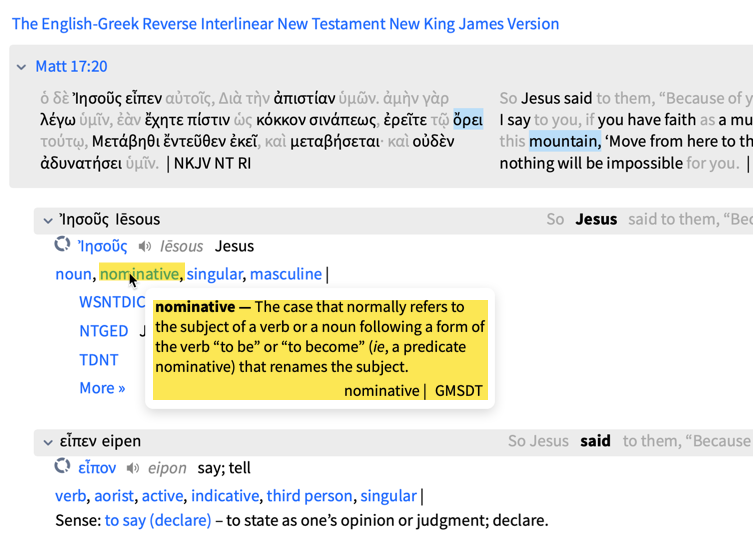
Task: Click the lemma ring icon beside εἶπον
Action: 62,466
